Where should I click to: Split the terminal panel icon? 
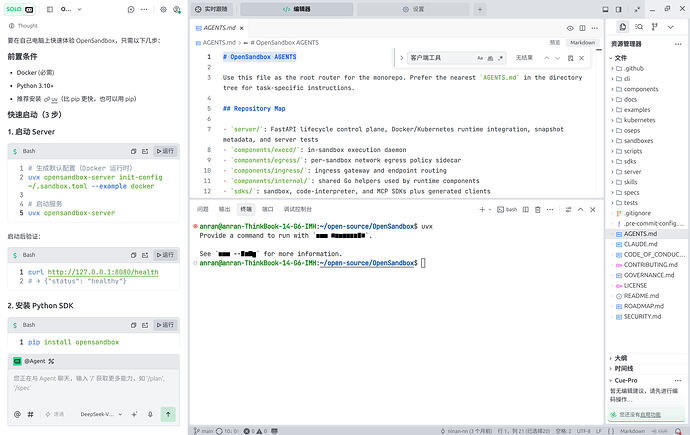tap(525, 210)
